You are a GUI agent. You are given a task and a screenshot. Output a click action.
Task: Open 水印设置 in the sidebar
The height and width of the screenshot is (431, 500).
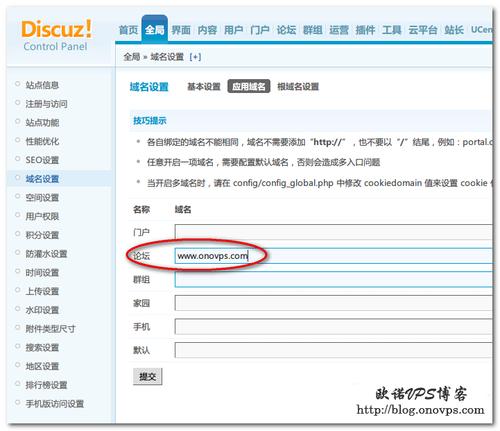[42, 310]
